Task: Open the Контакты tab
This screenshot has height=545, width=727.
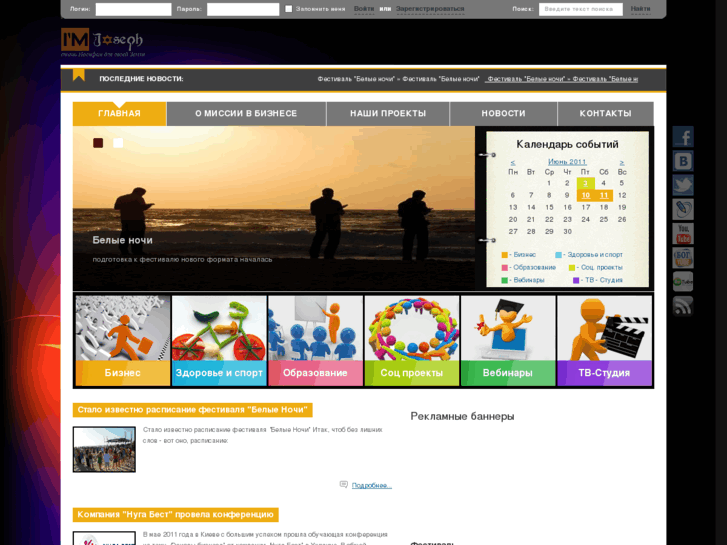Action: pos(606,114)
